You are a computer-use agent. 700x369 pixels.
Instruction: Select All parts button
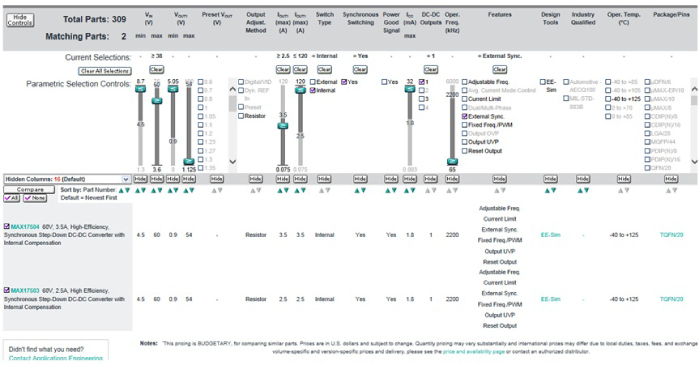coord(12,198)
